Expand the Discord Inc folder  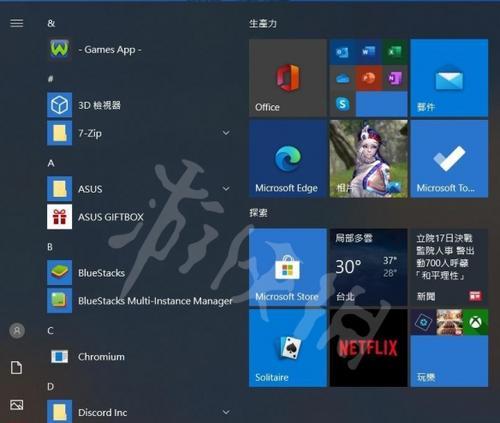click(226, 412)
